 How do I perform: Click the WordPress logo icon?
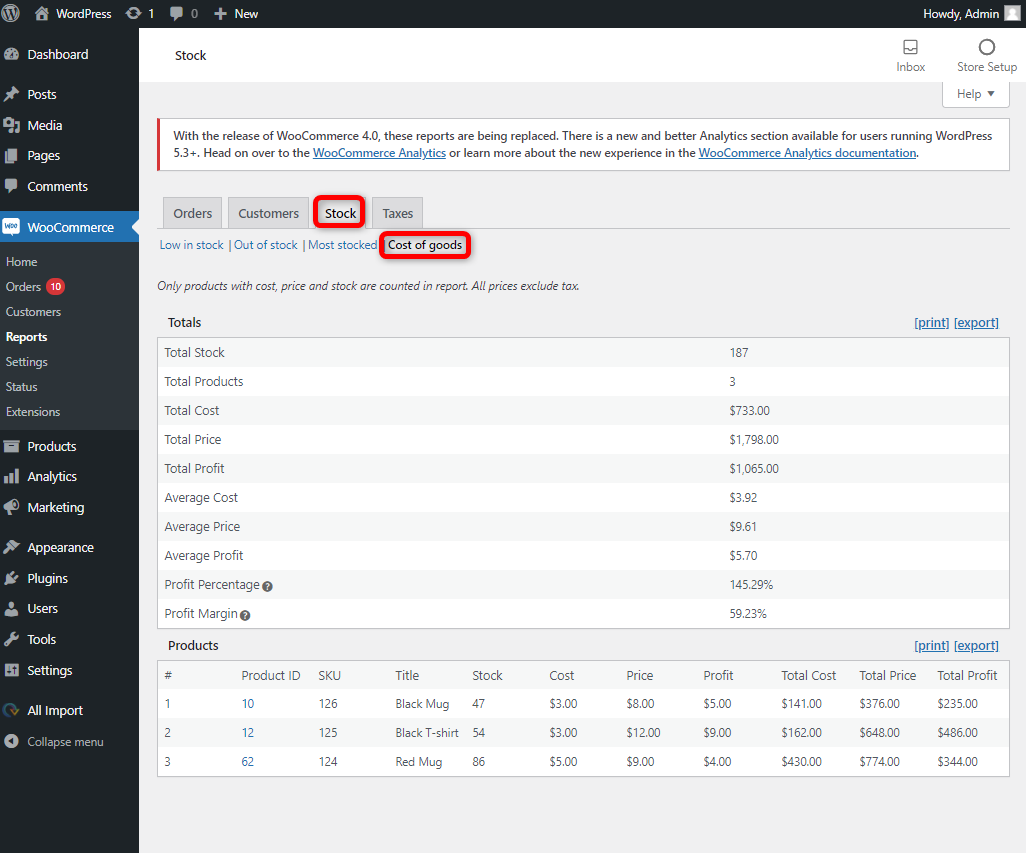(x=10, y=13)
